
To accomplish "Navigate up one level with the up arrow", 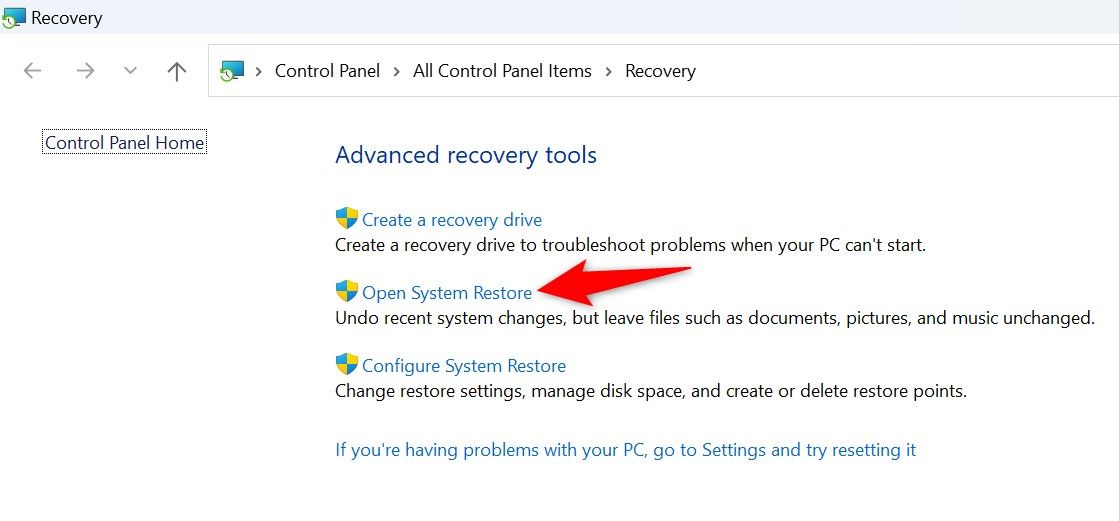I will tap(177, 71).
